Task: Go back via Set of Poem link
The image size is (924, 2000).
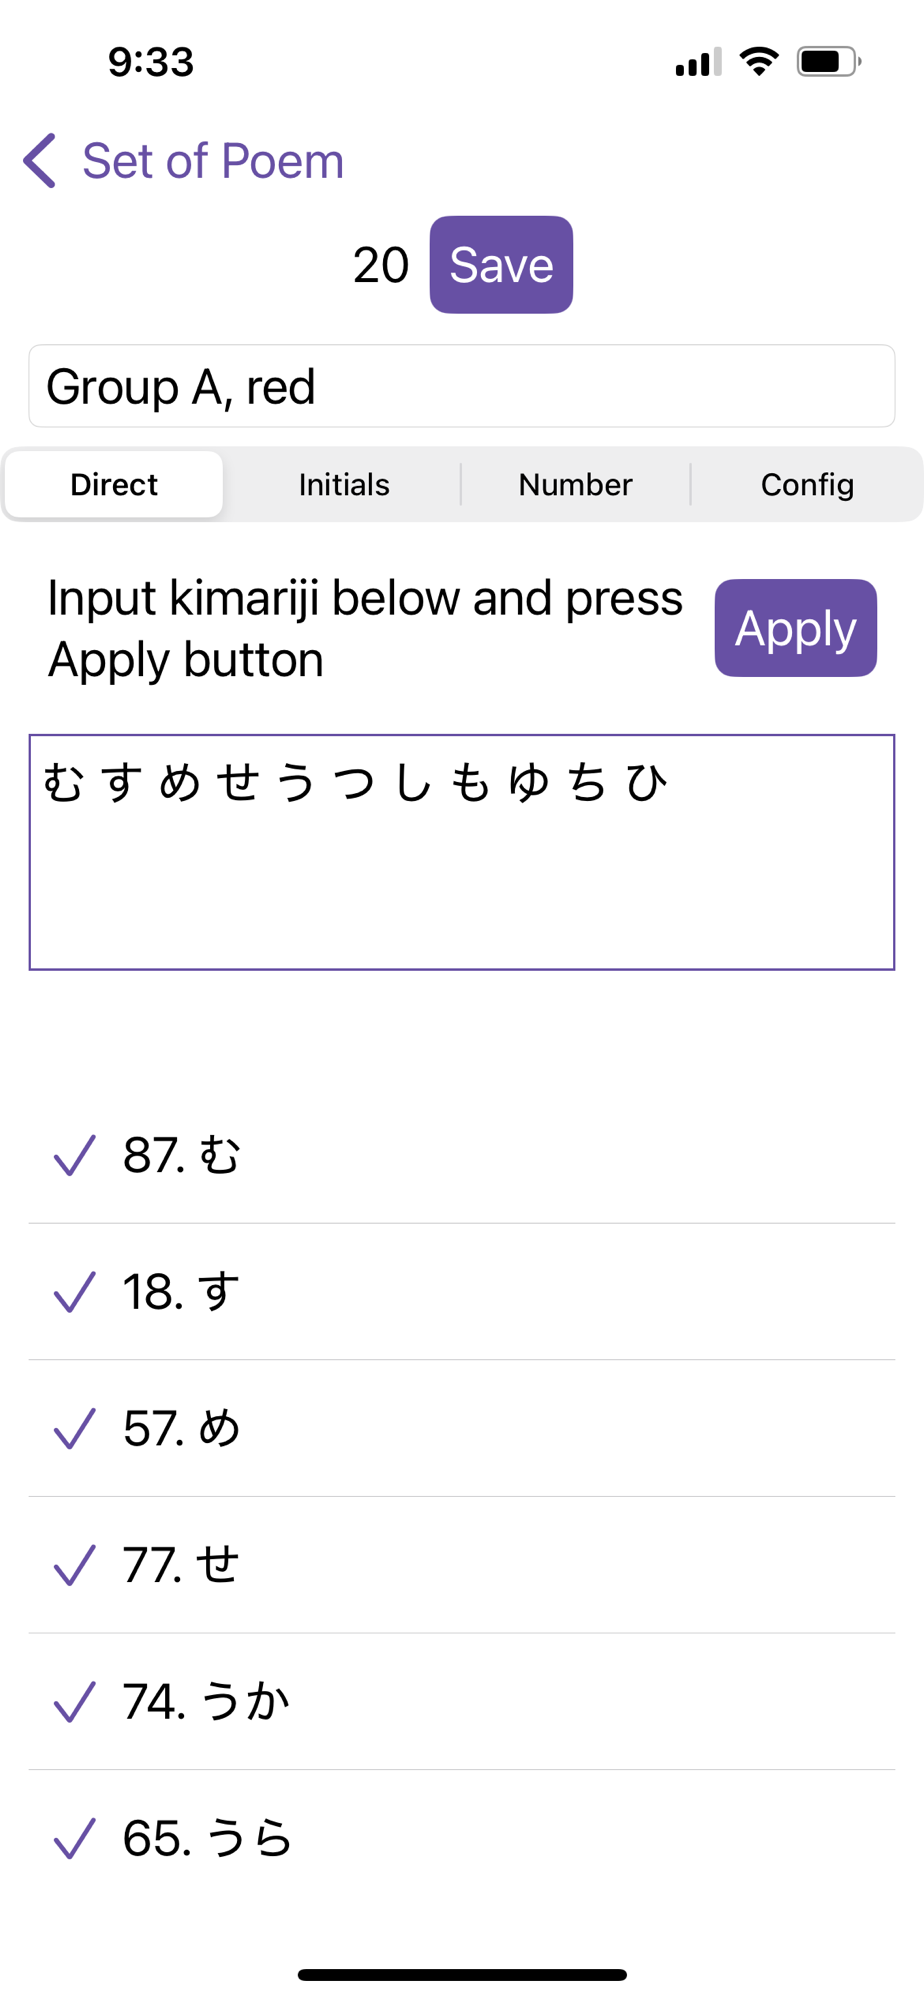Action: click(212, 161)
